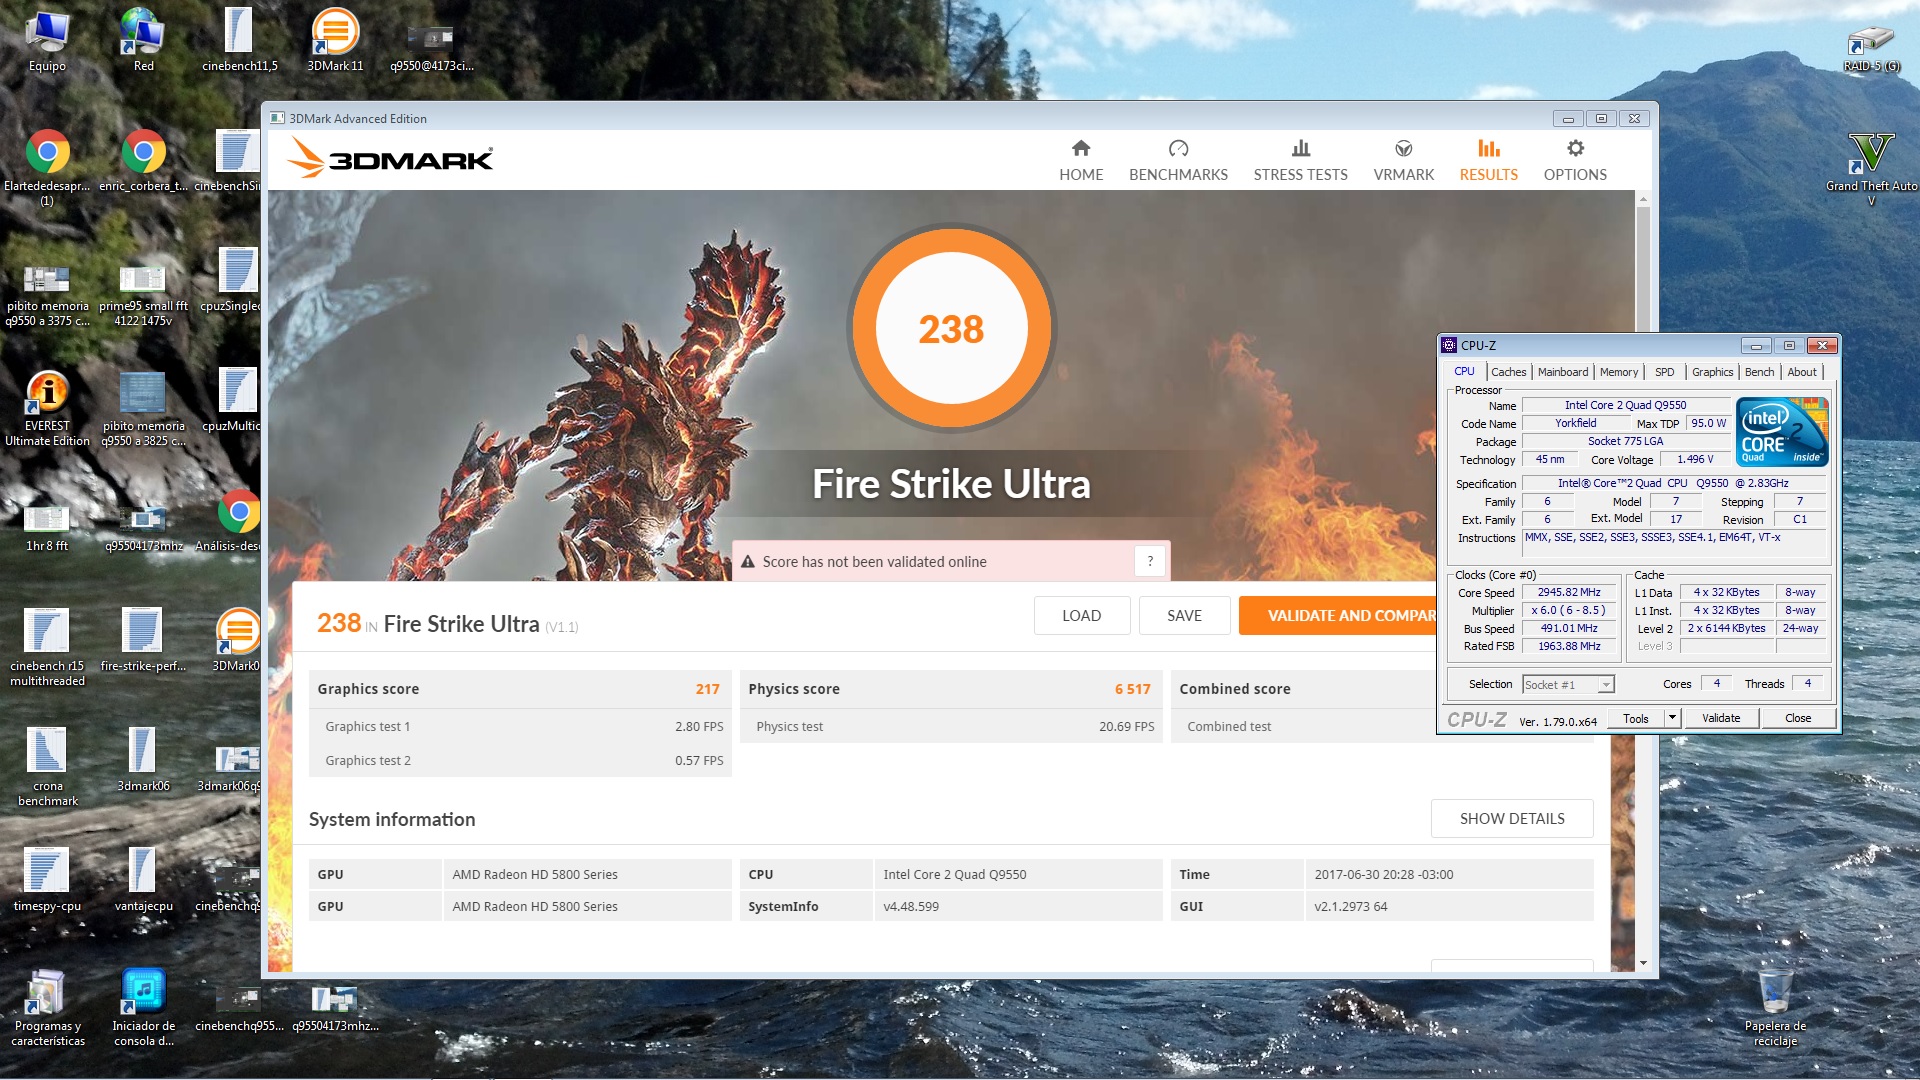Viewport: 1920px width, 1080px height.
Task: Click the LOAD result button
Action: [x=1081, y=615]
